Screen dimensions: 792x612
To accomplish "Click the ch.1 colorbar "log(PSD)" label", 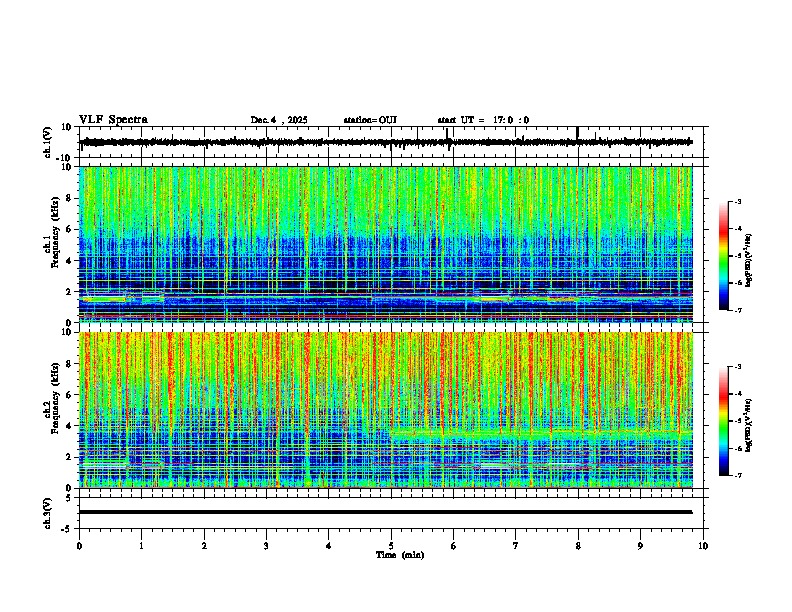I will click(x=748, y=260).
